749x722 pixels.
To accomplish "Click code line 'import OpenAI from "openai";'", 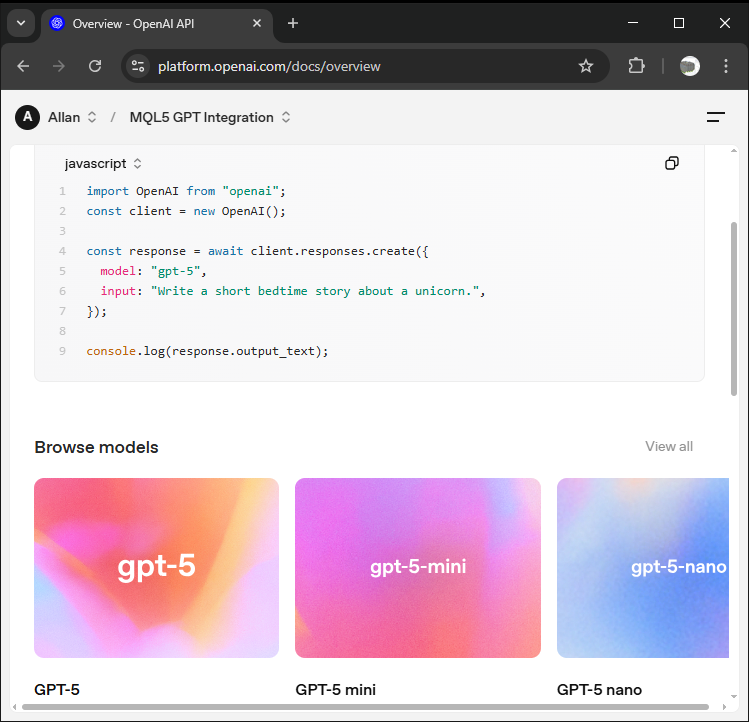I will click(x=186, y=191).
